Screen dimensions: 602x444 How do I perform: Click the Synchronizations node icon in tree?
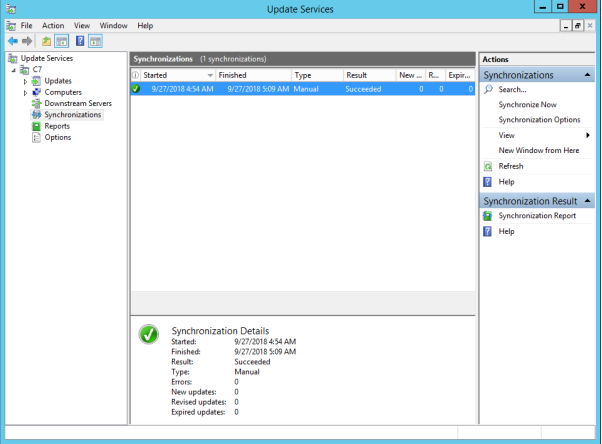(x=36, y=114)
